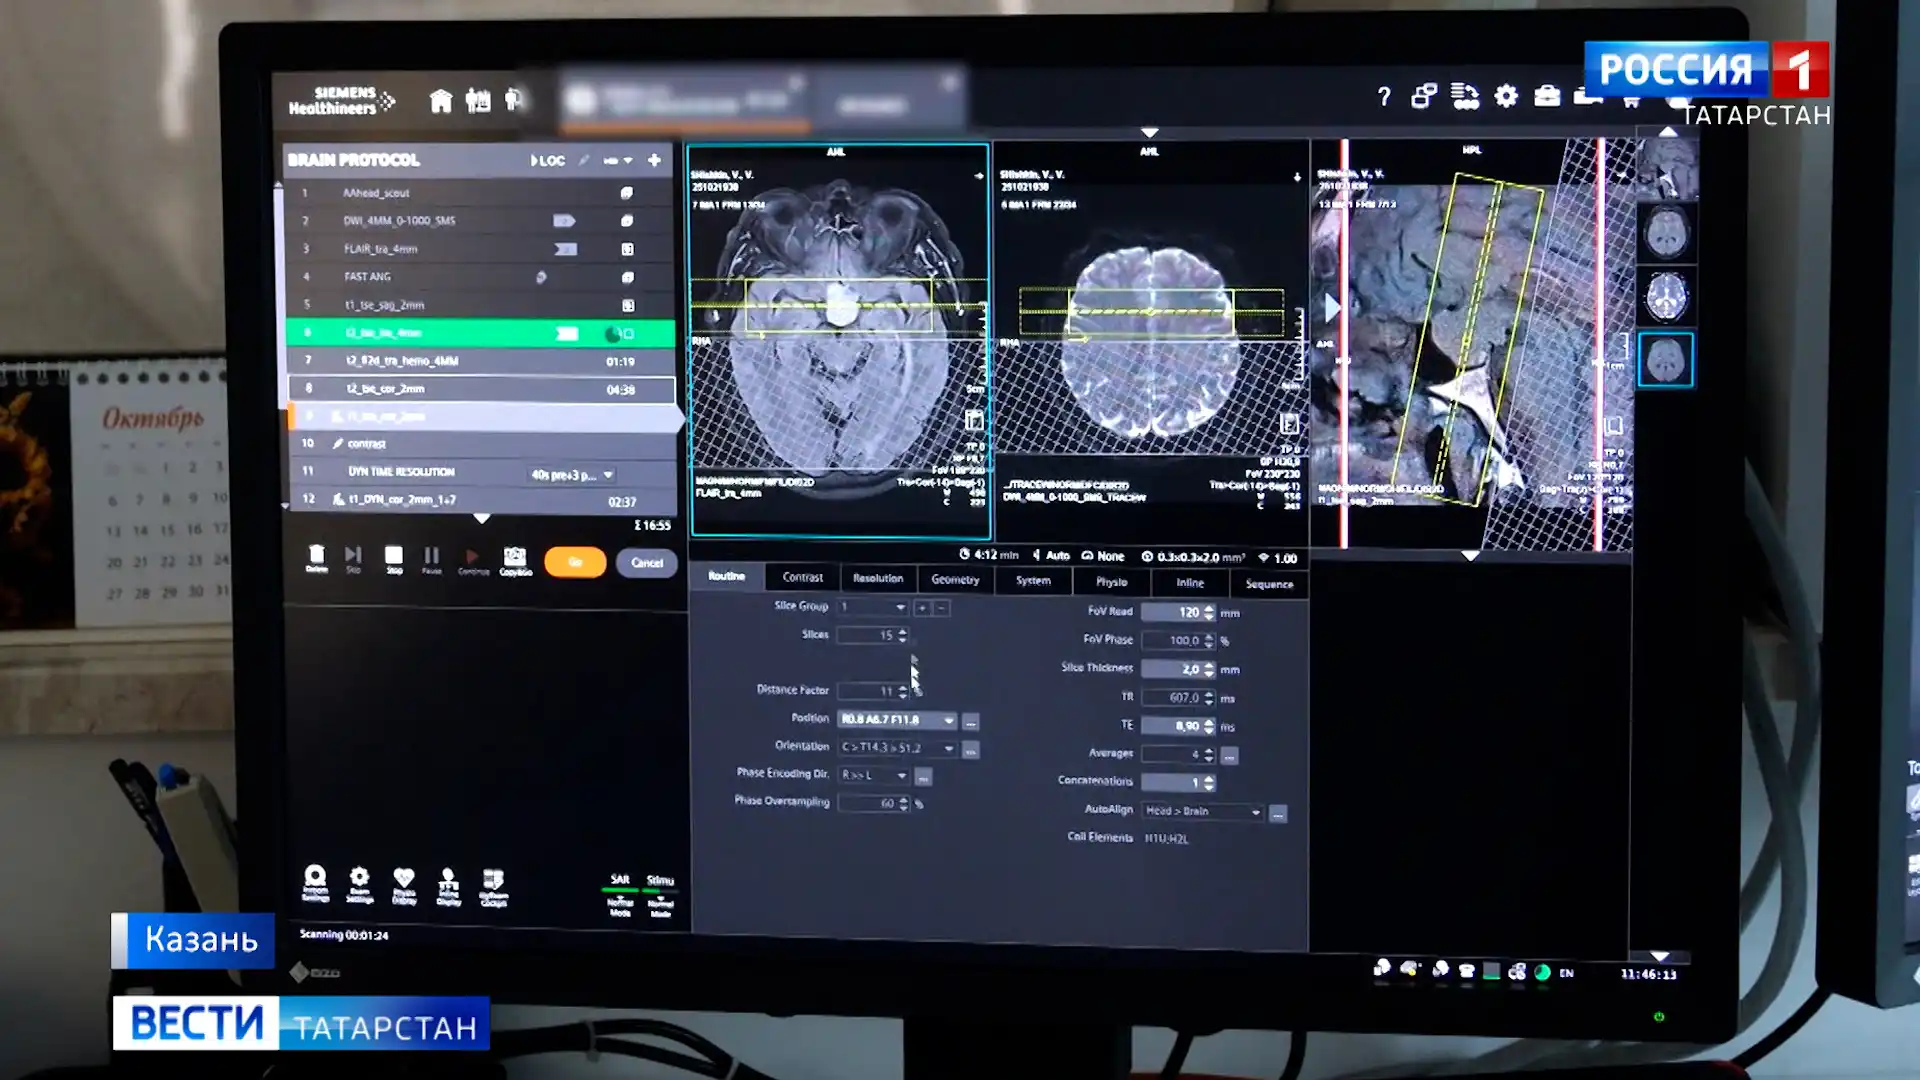
Task: Select the bottom brain thumbnail on right strip
Action: click(x=1666, y=360)
